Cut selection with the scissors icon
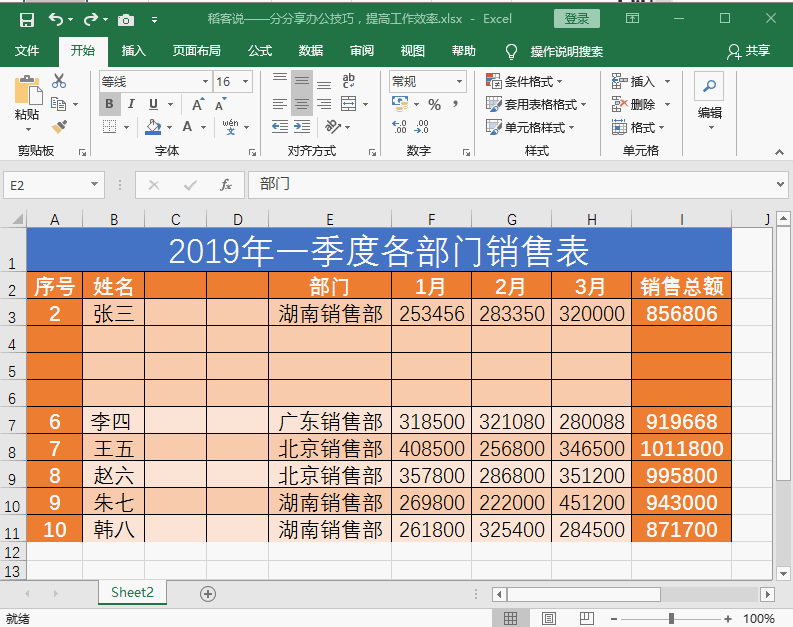The image size is (793, 627). pyautogui.click(x=59, y=81)
